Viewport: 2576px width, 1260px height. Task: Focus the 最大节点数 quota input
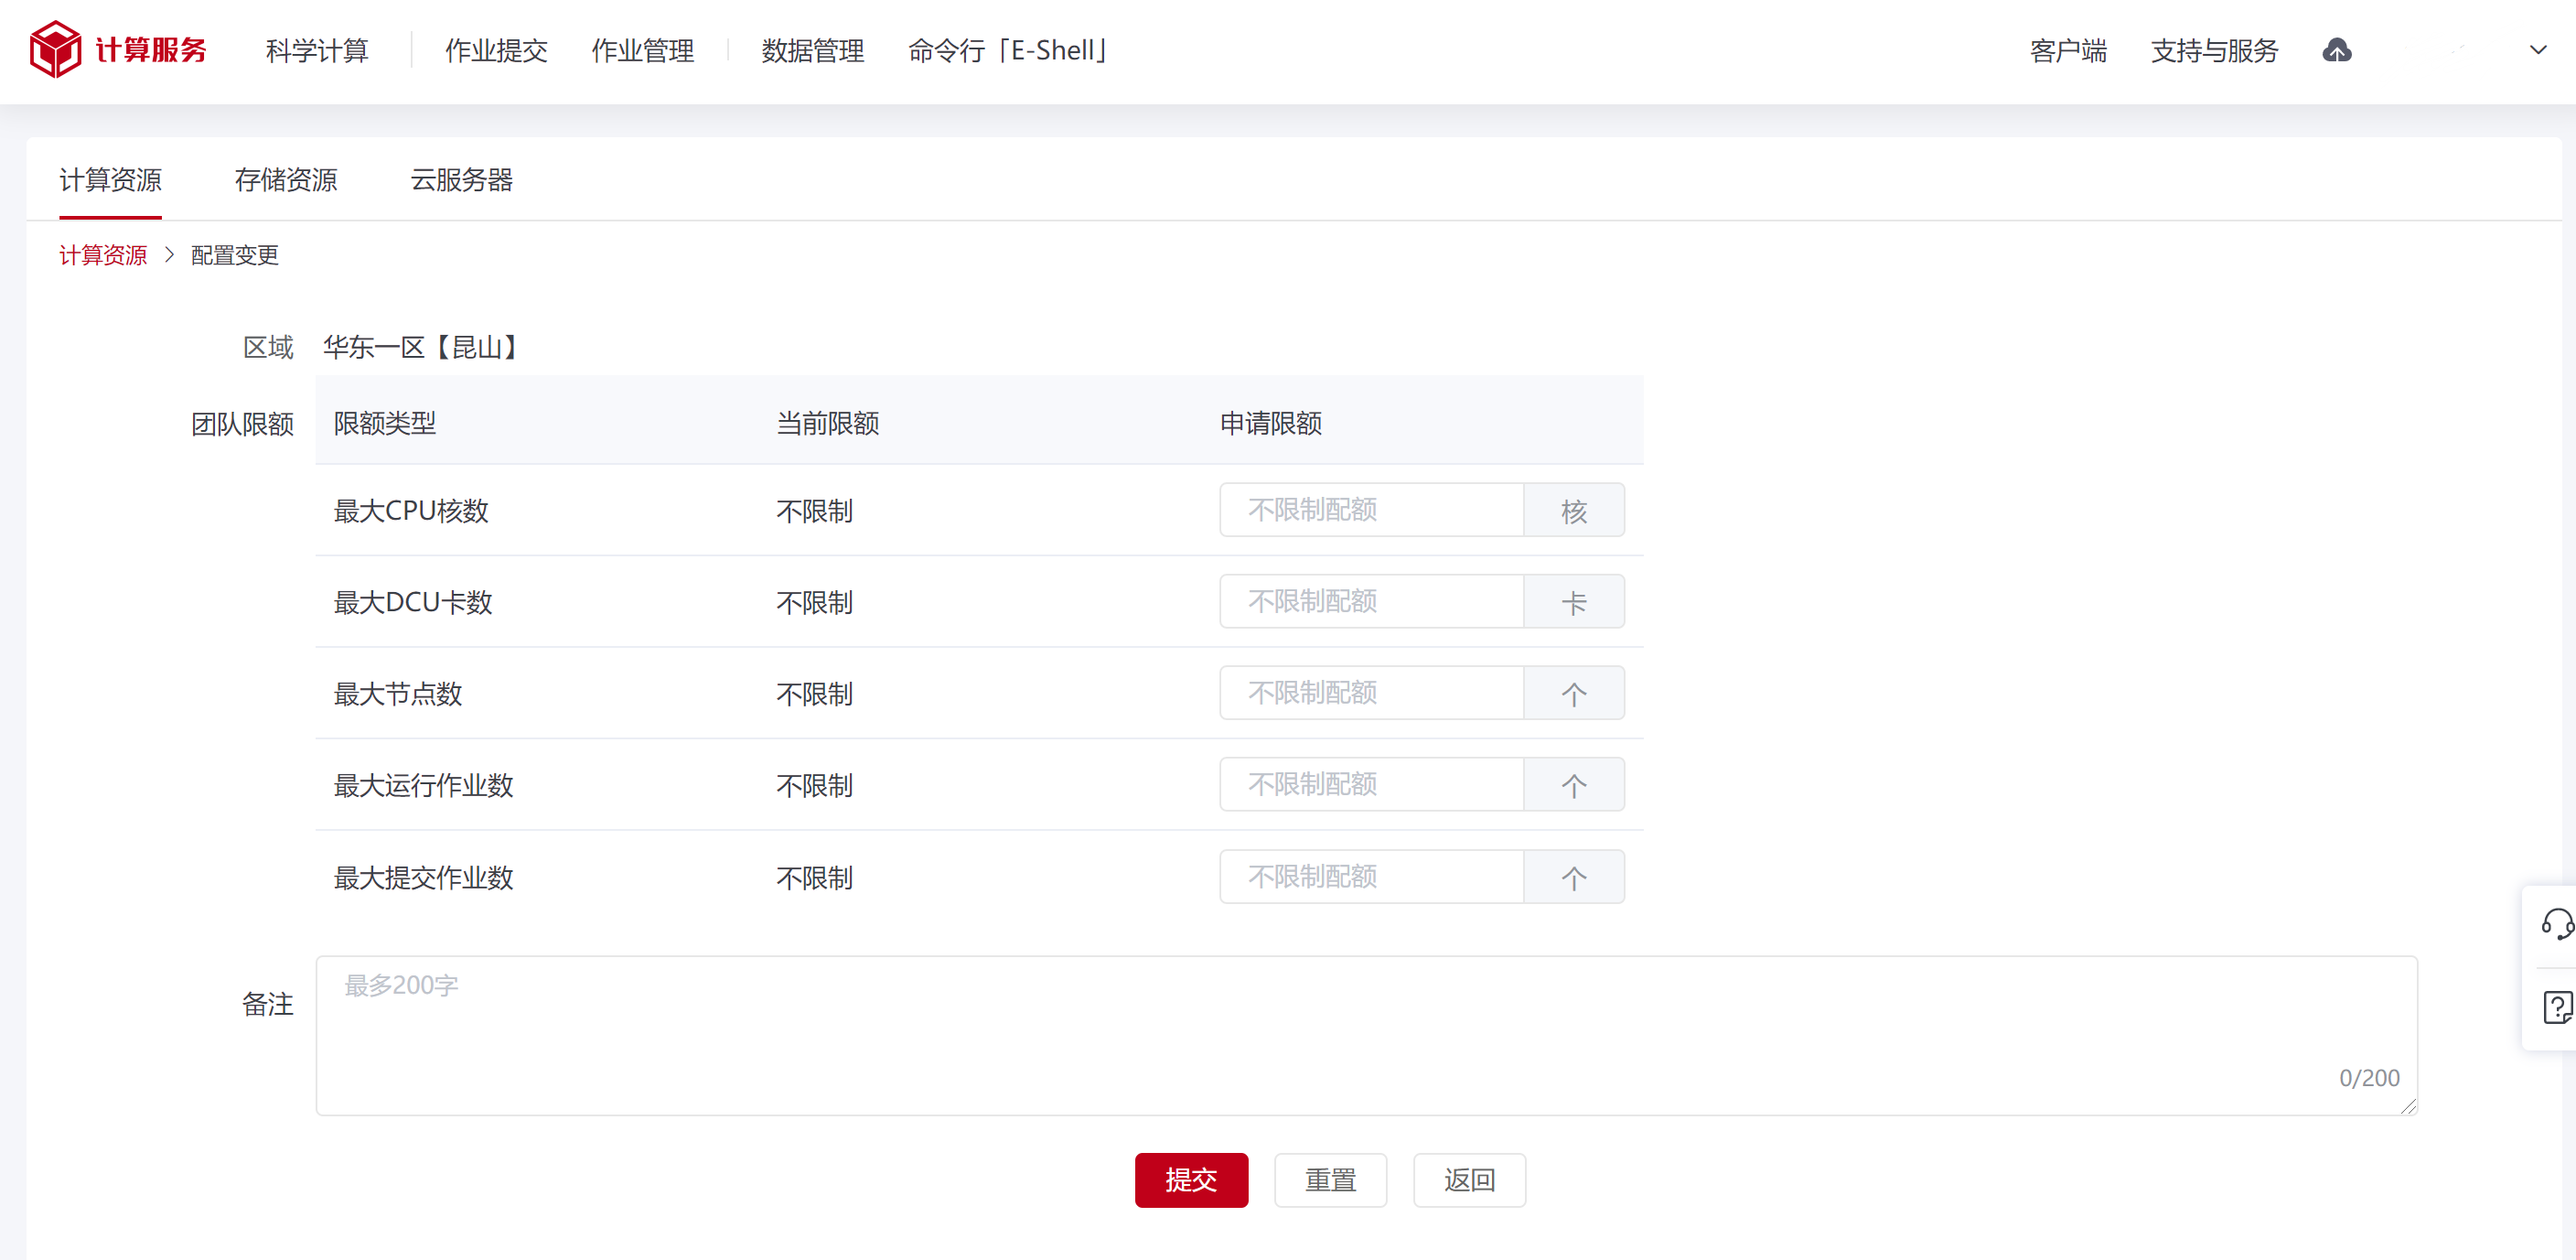click(x=1371, y=693)
